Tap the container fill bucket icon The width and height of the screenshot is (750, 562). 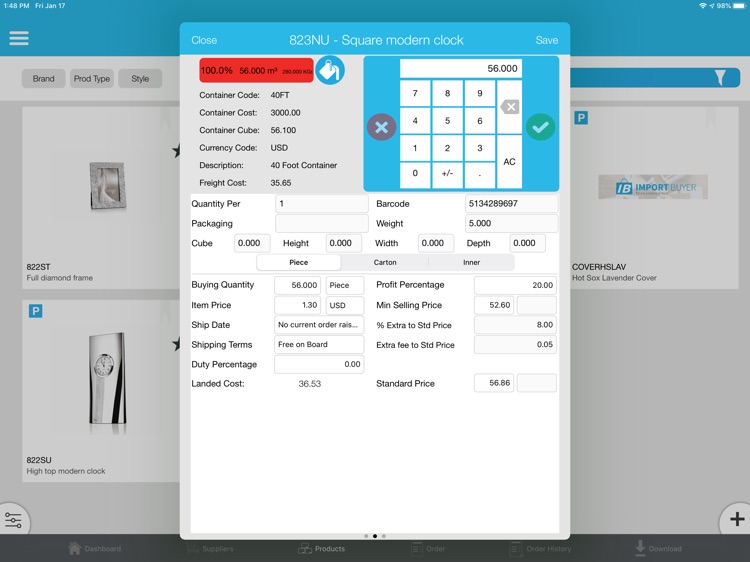[330, 70]
